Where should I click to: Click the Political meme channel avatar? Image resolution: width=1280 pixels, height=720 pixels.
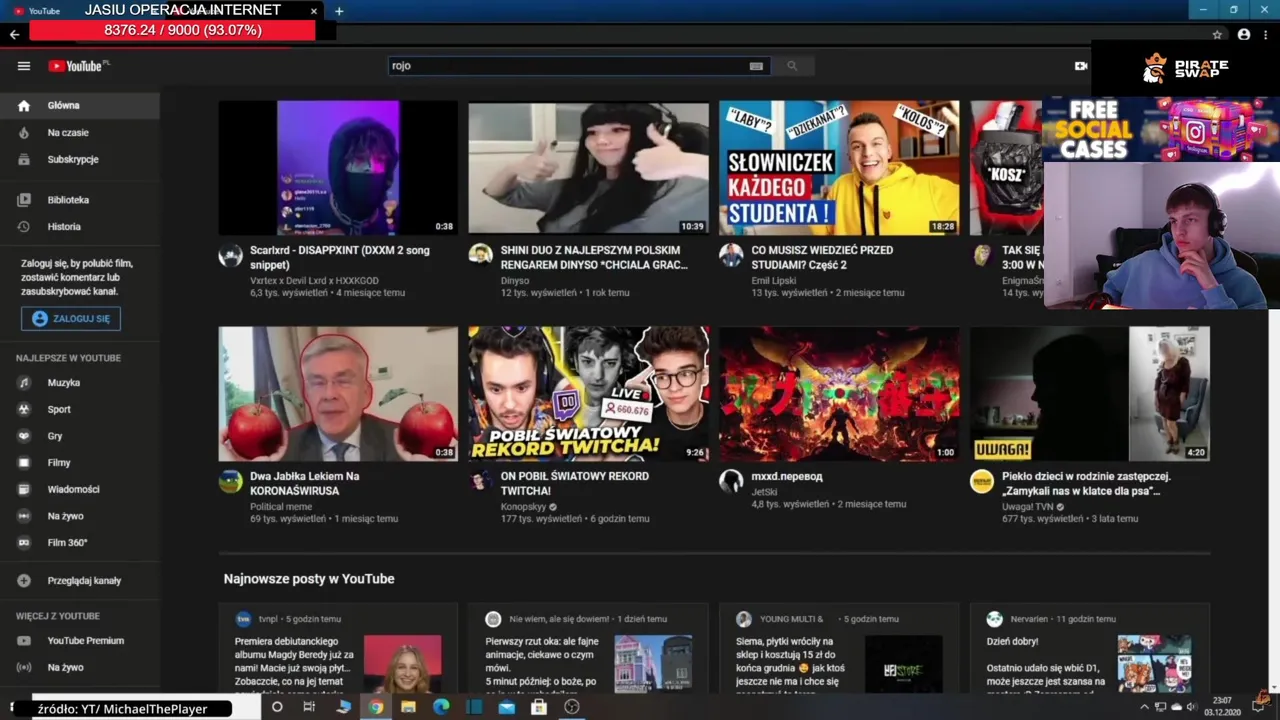[x=231, y=482]
